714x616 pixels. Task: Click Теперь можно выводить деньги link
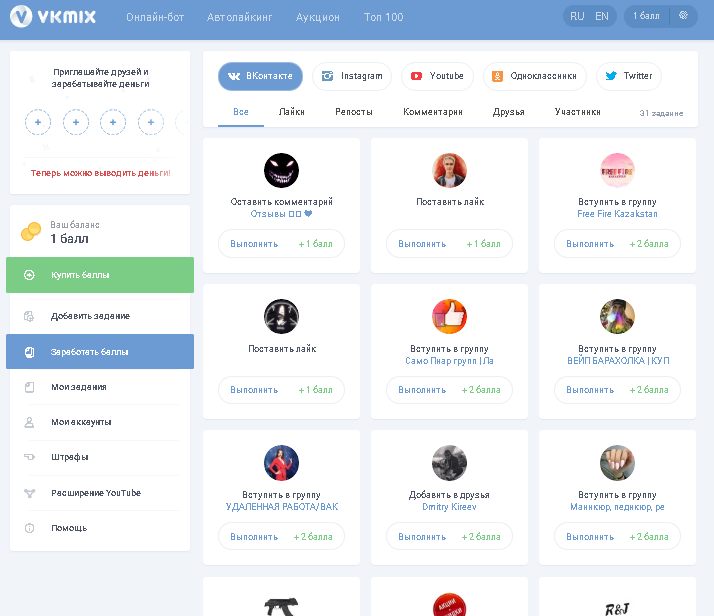coord(101,173)
